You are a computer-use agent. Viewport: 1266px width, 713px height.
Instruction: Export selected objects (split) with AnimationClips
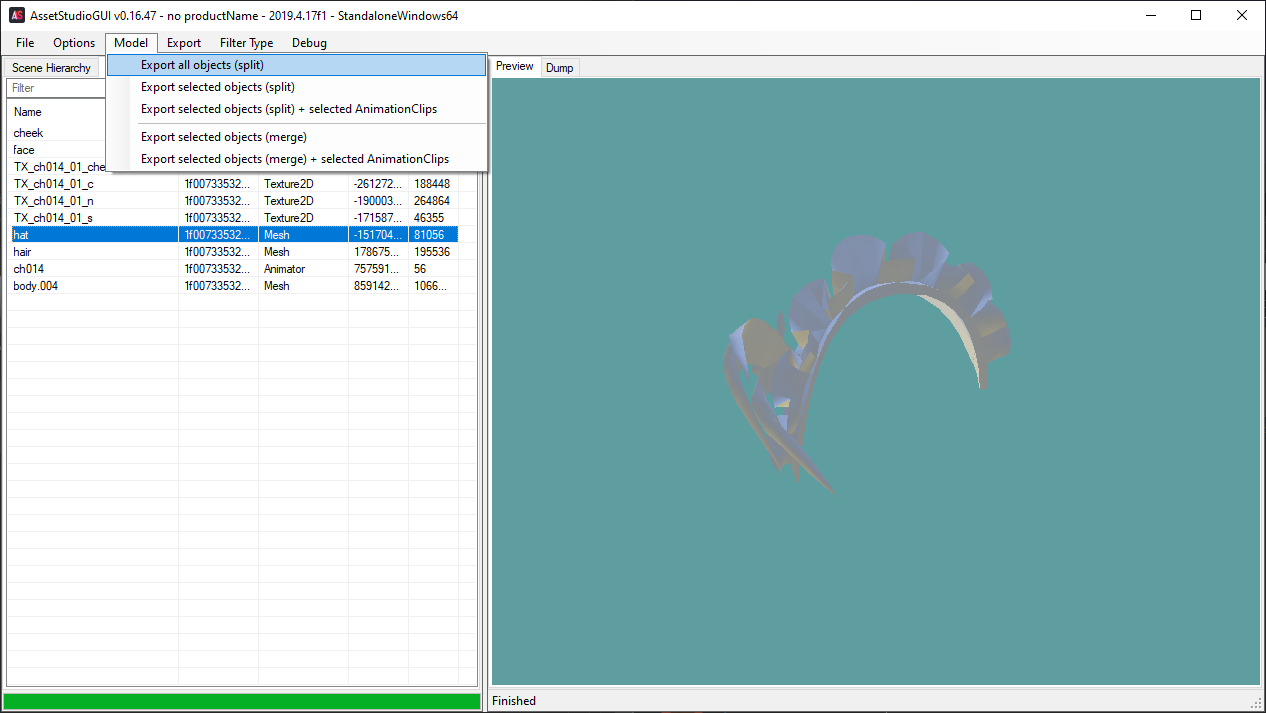[x=288, y=109]
